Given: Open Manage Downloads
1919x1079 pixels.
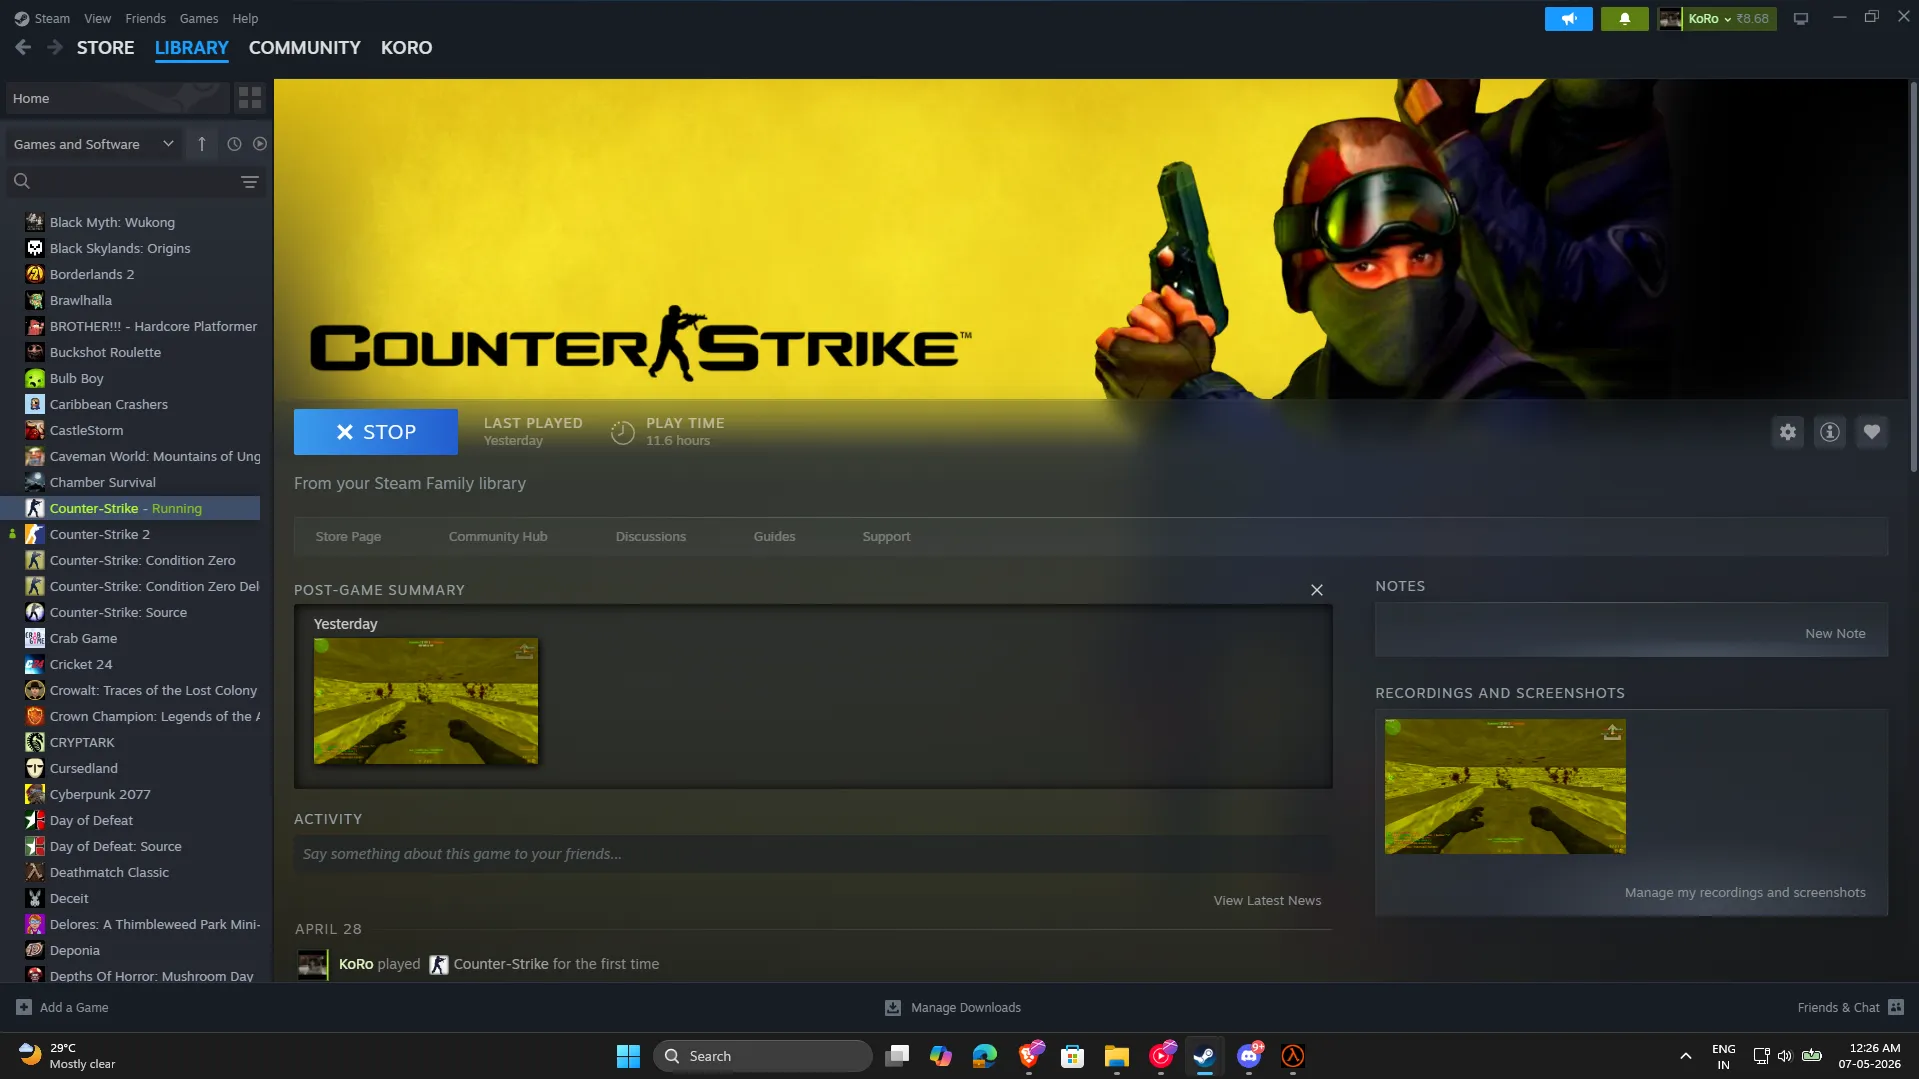Looking at the screenshot, I should (x=953, y=1007).
